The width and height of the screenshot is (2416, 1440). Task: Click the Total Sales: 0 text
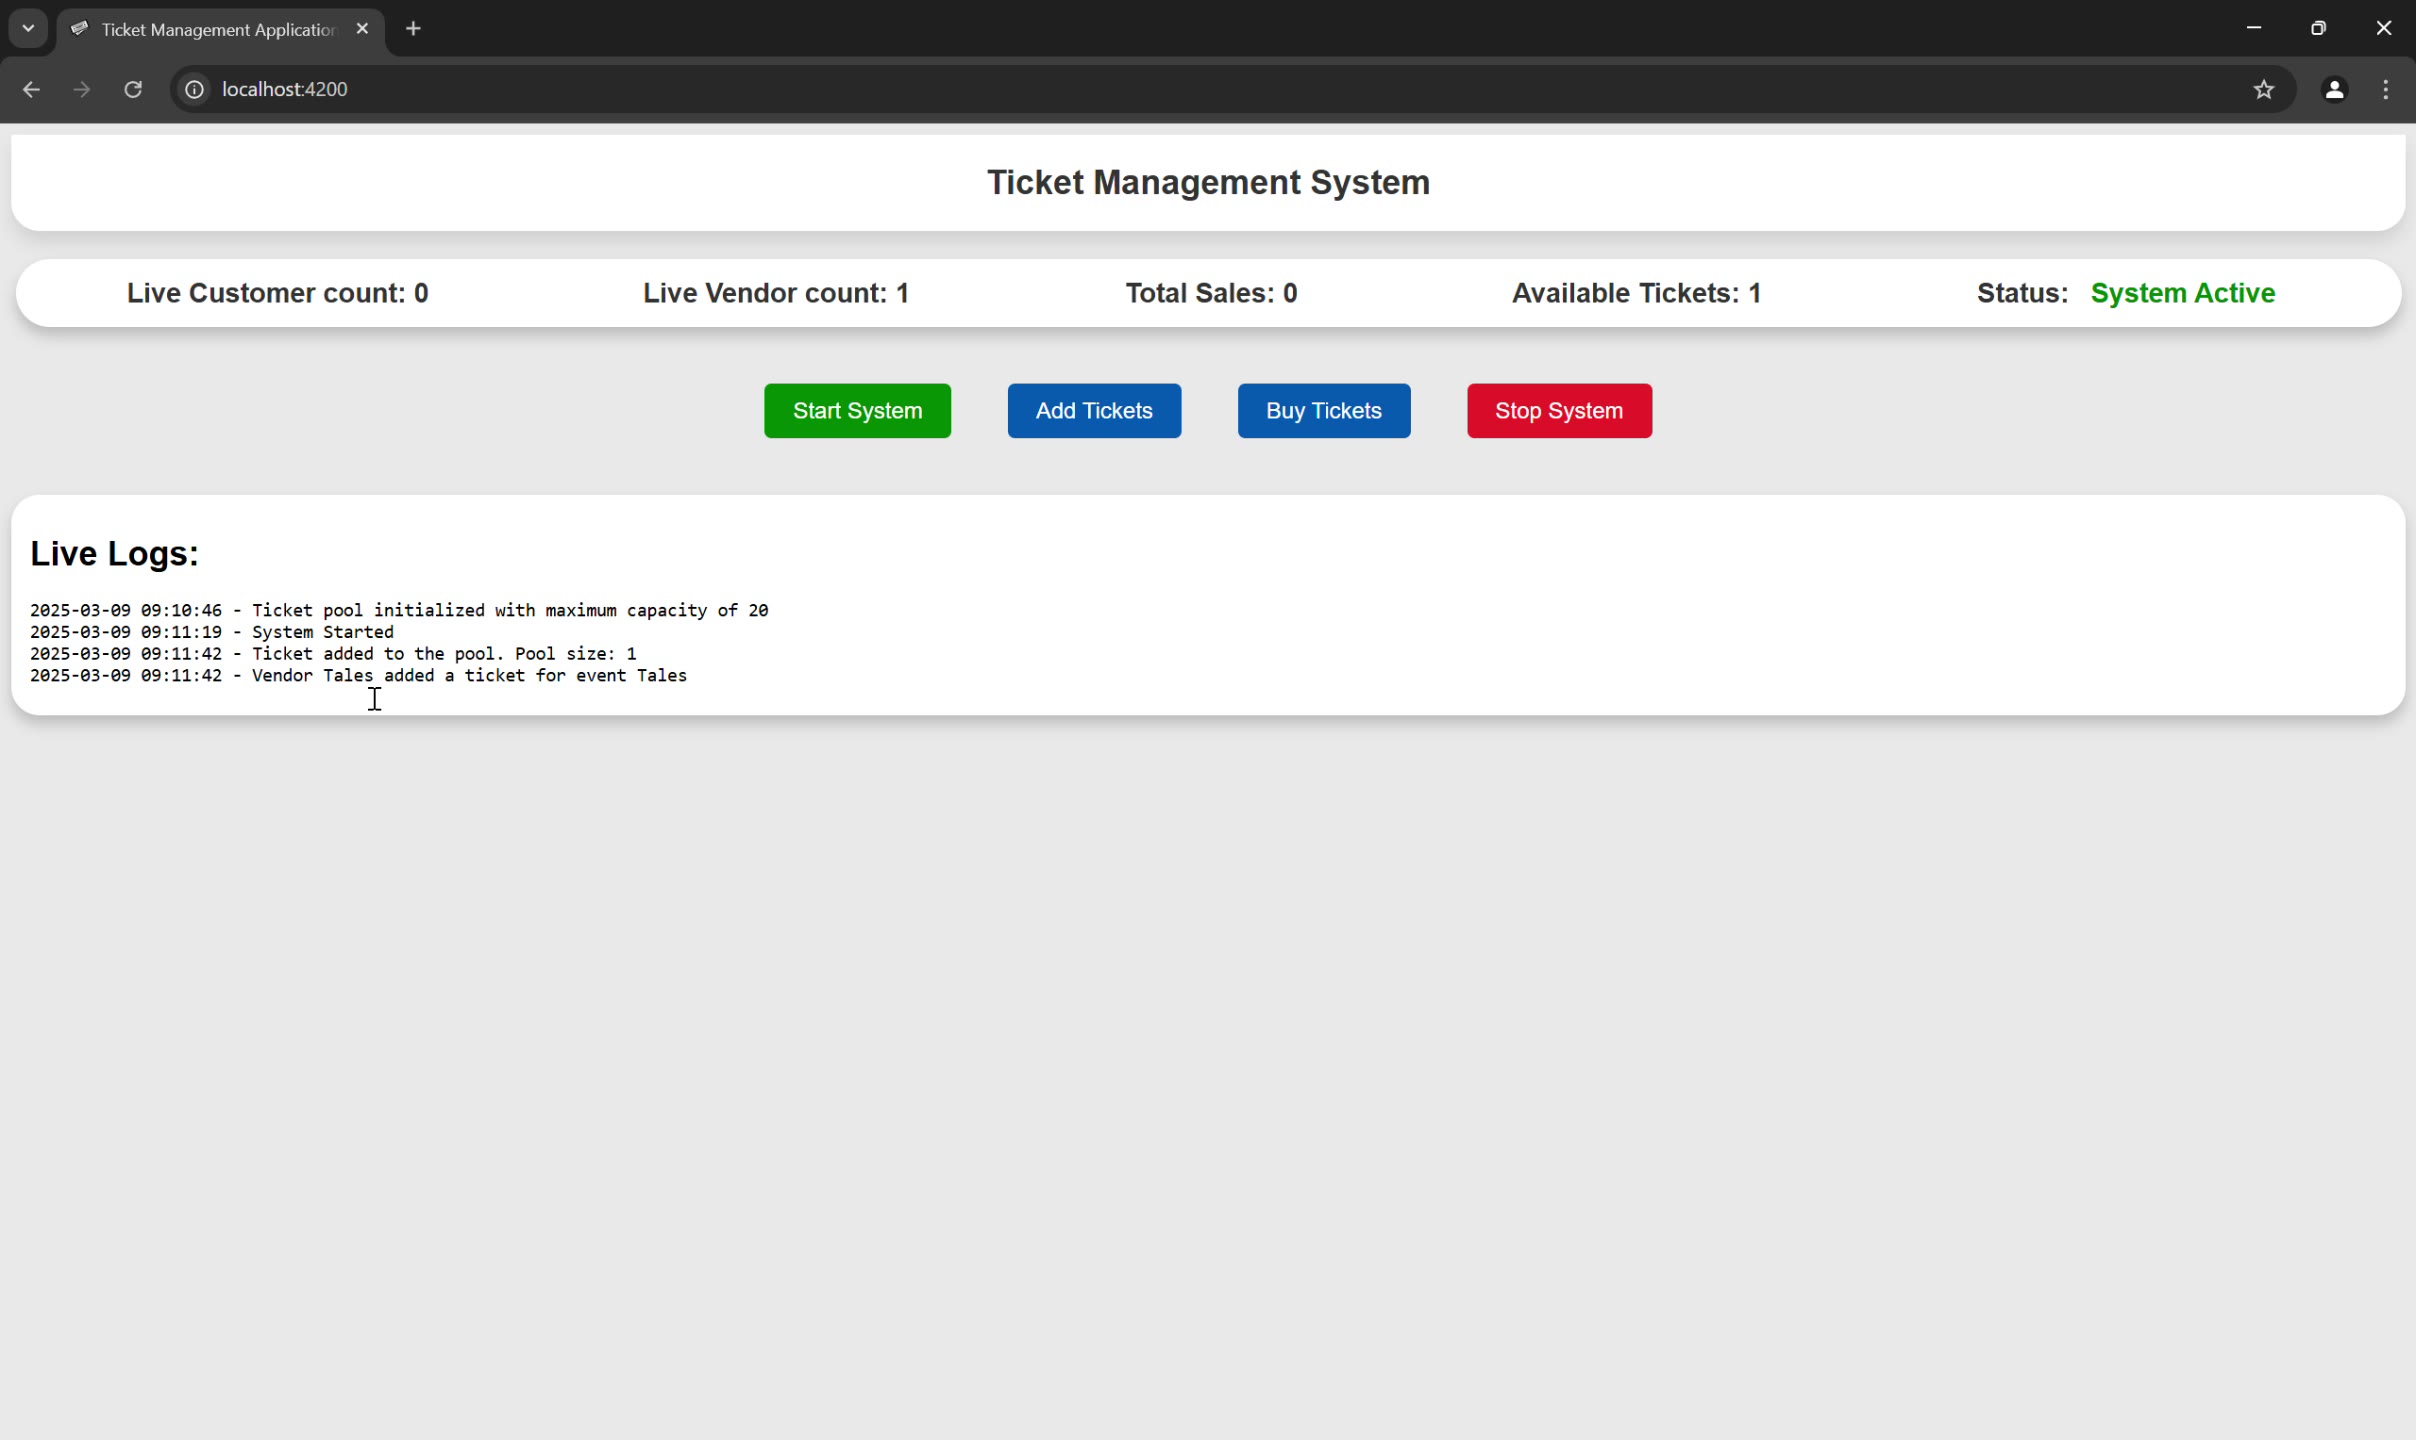pos(1211,293)
